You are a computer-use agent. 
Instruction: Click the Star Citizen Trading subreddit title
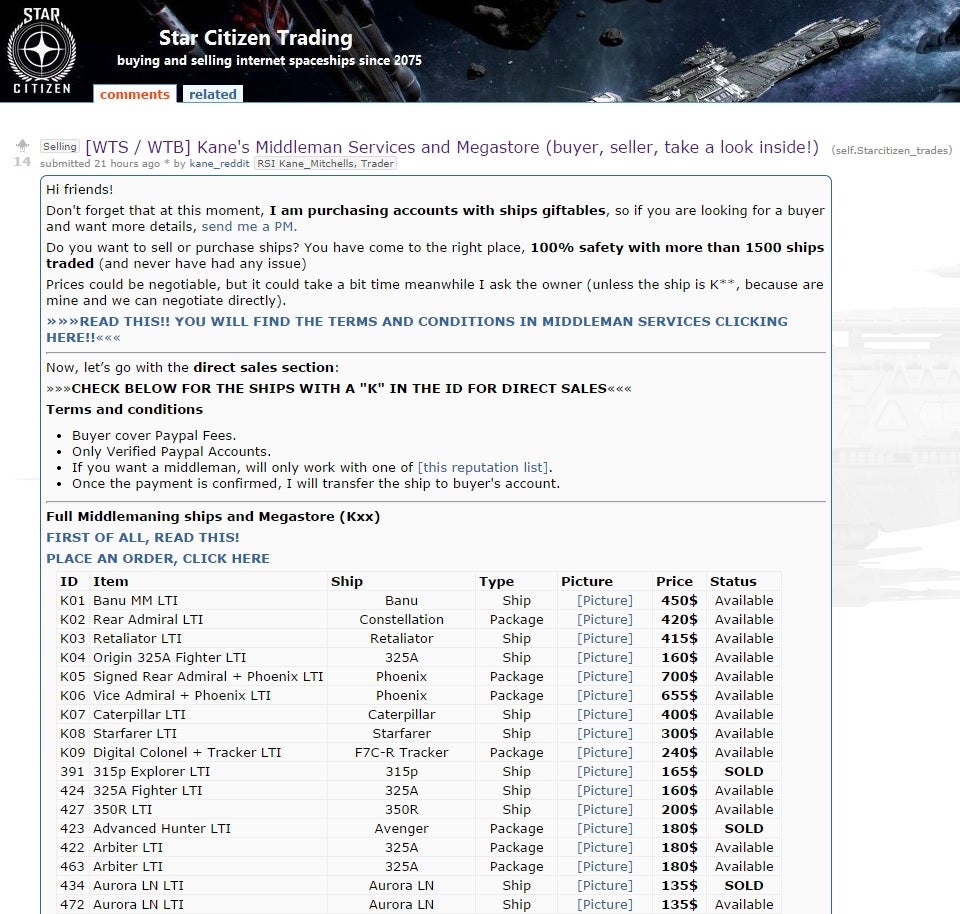coord(255,39)
